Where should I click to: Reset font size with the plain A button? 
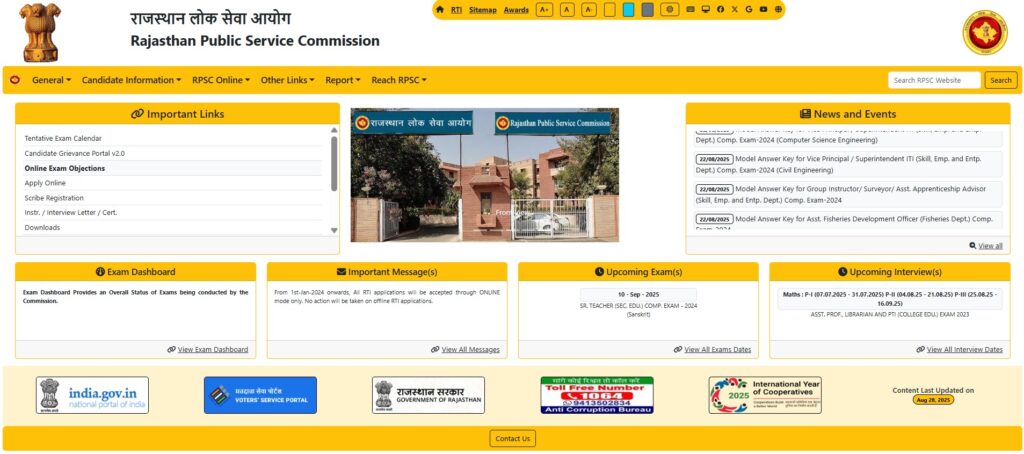tap(567, 10)
